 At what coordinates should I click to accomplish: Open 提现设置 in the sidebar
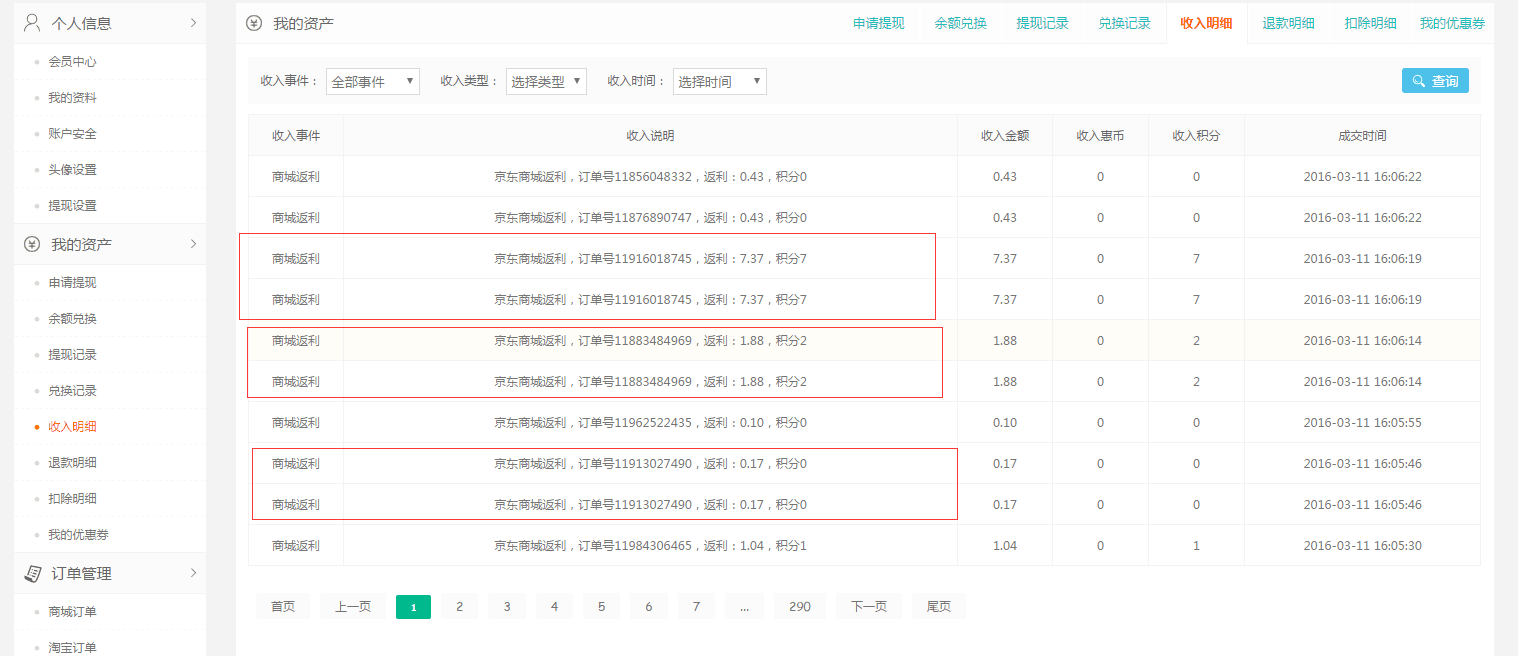coord(72,205)
